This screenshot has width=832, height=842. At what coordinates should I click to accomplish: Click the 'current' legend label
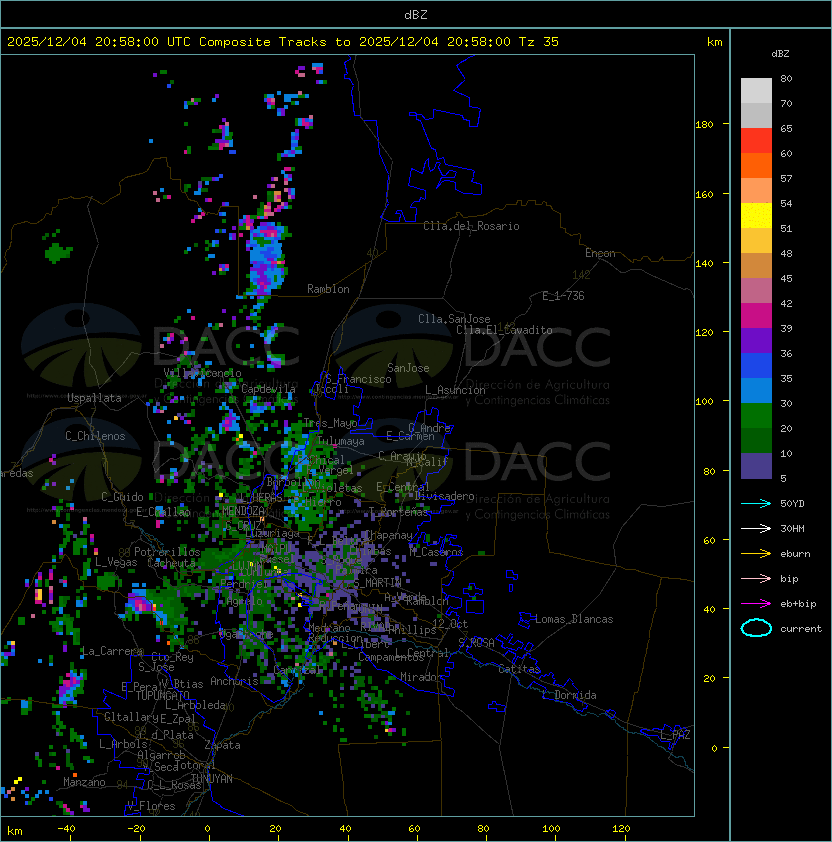[x=801, y=629]
